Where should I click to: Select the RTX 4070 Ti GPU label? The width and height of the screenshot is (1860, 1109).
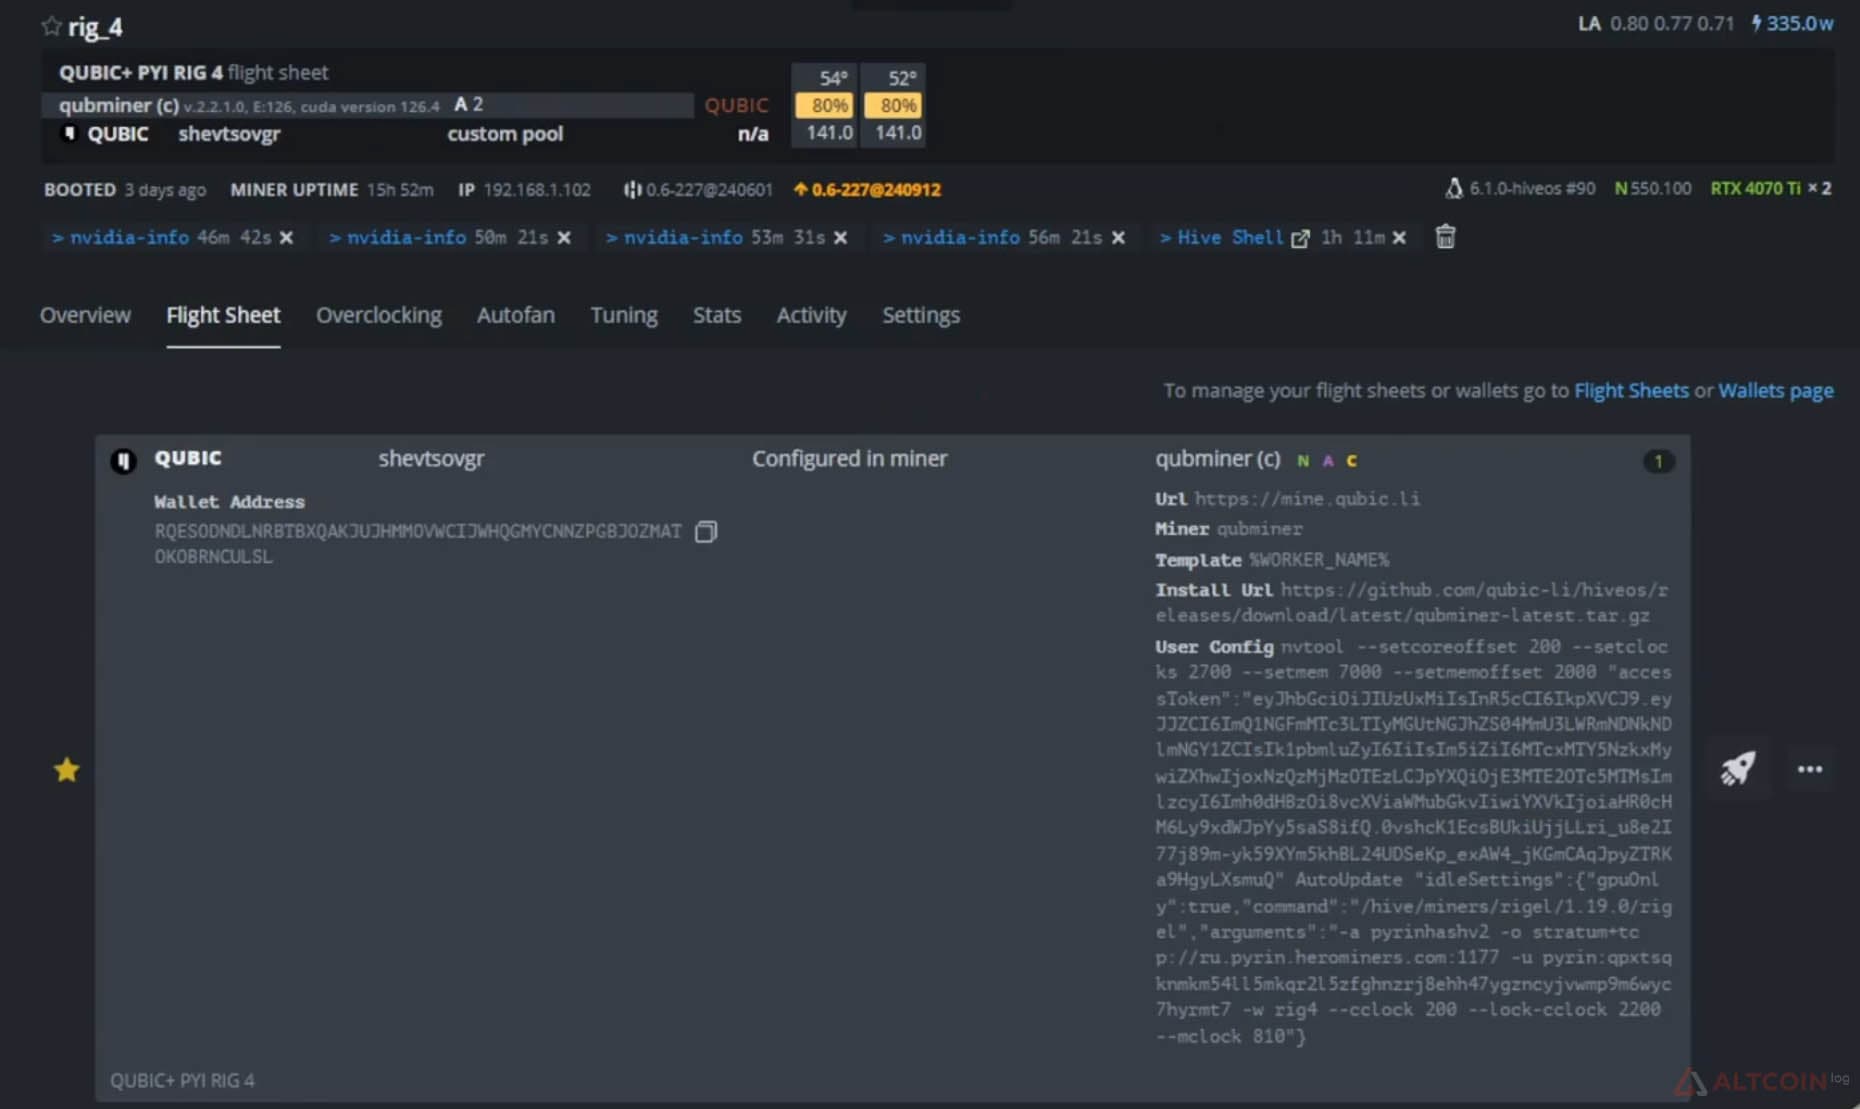tap(1755, 188)
